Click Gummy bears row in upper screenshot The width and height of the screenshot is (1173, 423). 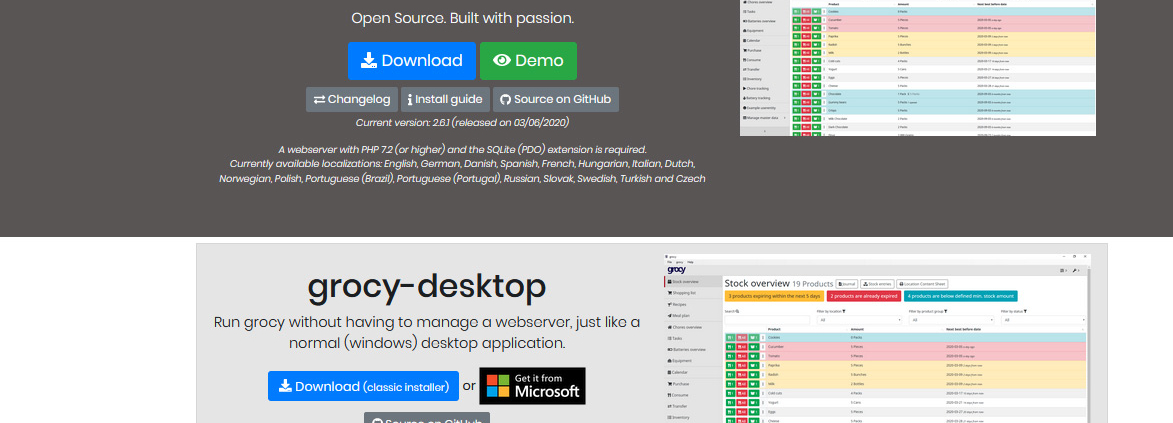[x=943, y=103]
